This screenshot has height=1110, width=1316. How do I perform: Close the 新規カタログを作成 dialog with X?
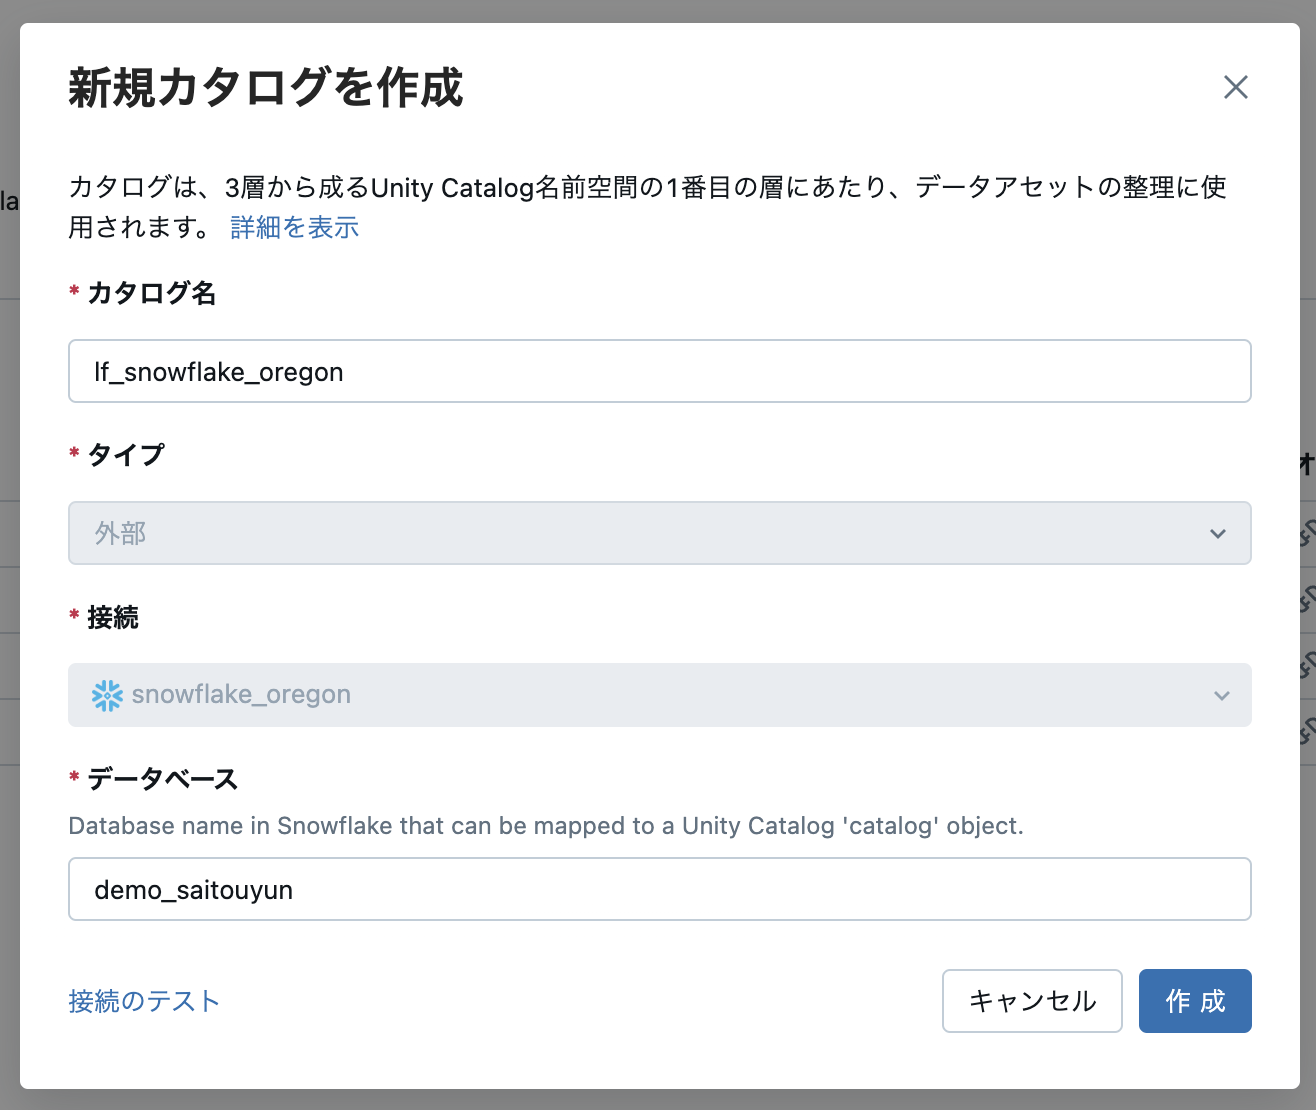[x=1236, y=87]
